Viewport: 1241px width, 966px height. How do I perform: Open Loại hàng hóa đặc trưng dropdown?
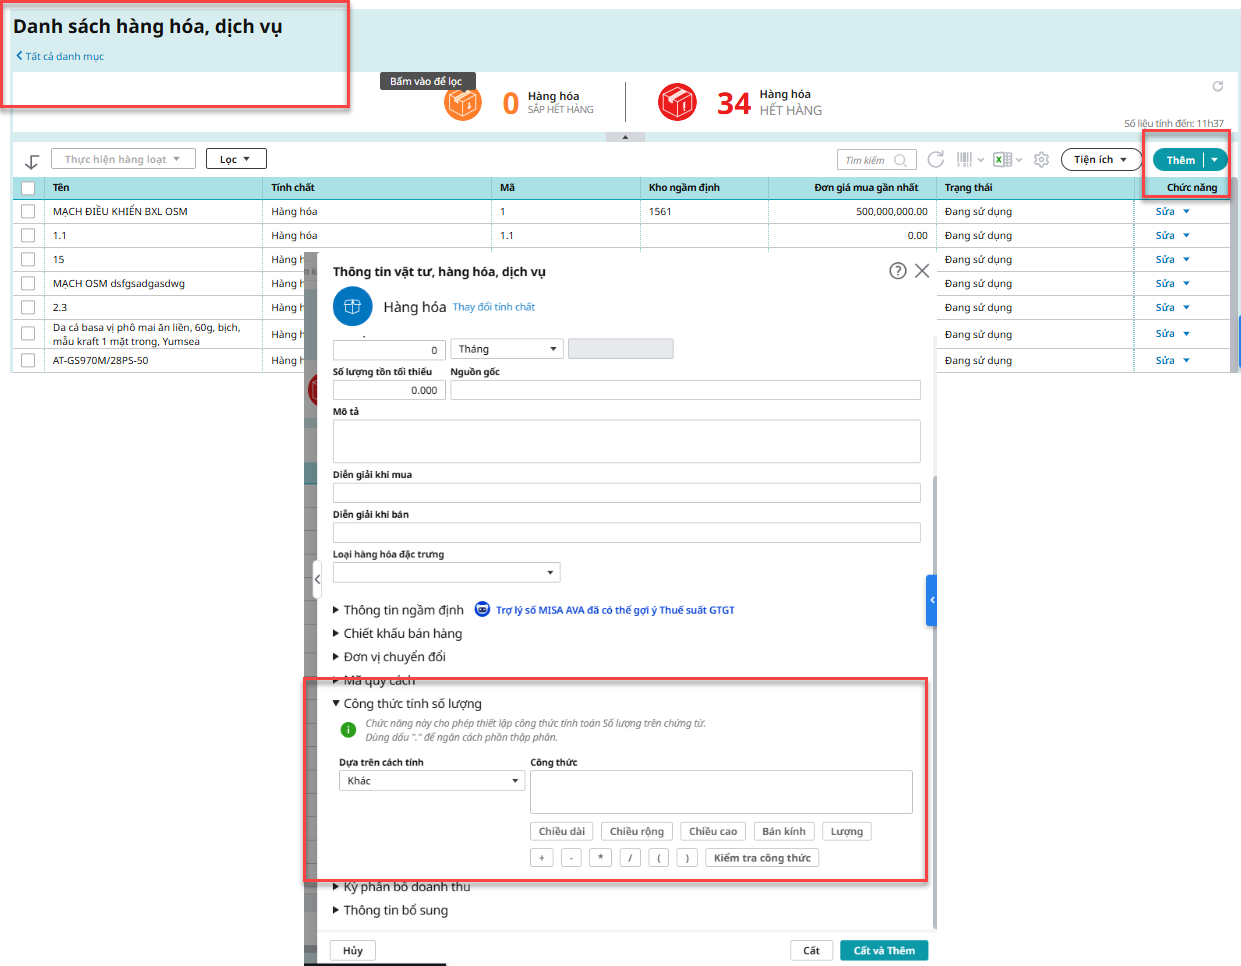tap(446, 572)
